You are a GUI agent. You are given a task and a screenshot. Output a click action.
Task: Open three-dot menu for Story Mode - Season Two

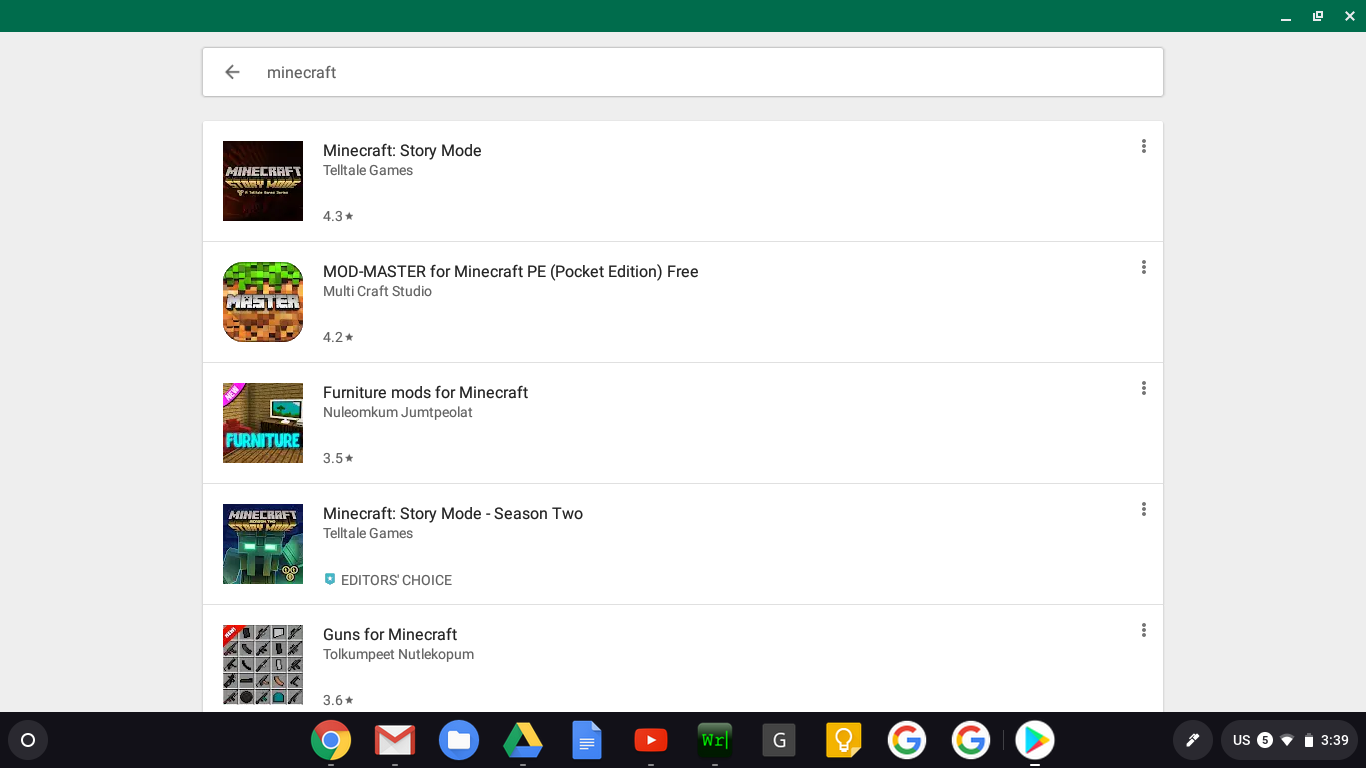click(x=1143, y=509)
